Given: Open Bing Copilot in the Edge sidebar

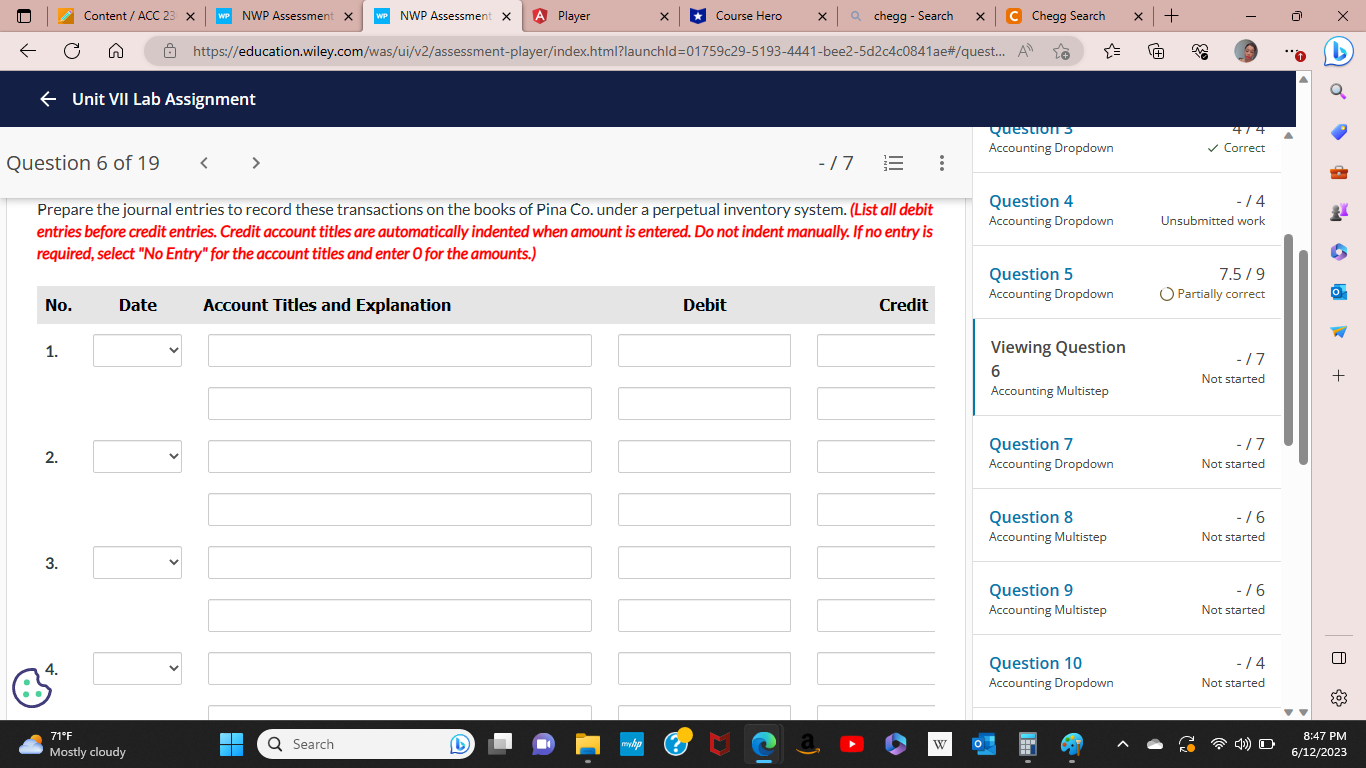Looking at the screenshot, I should pyautogui.click(x=1338, y=51).
